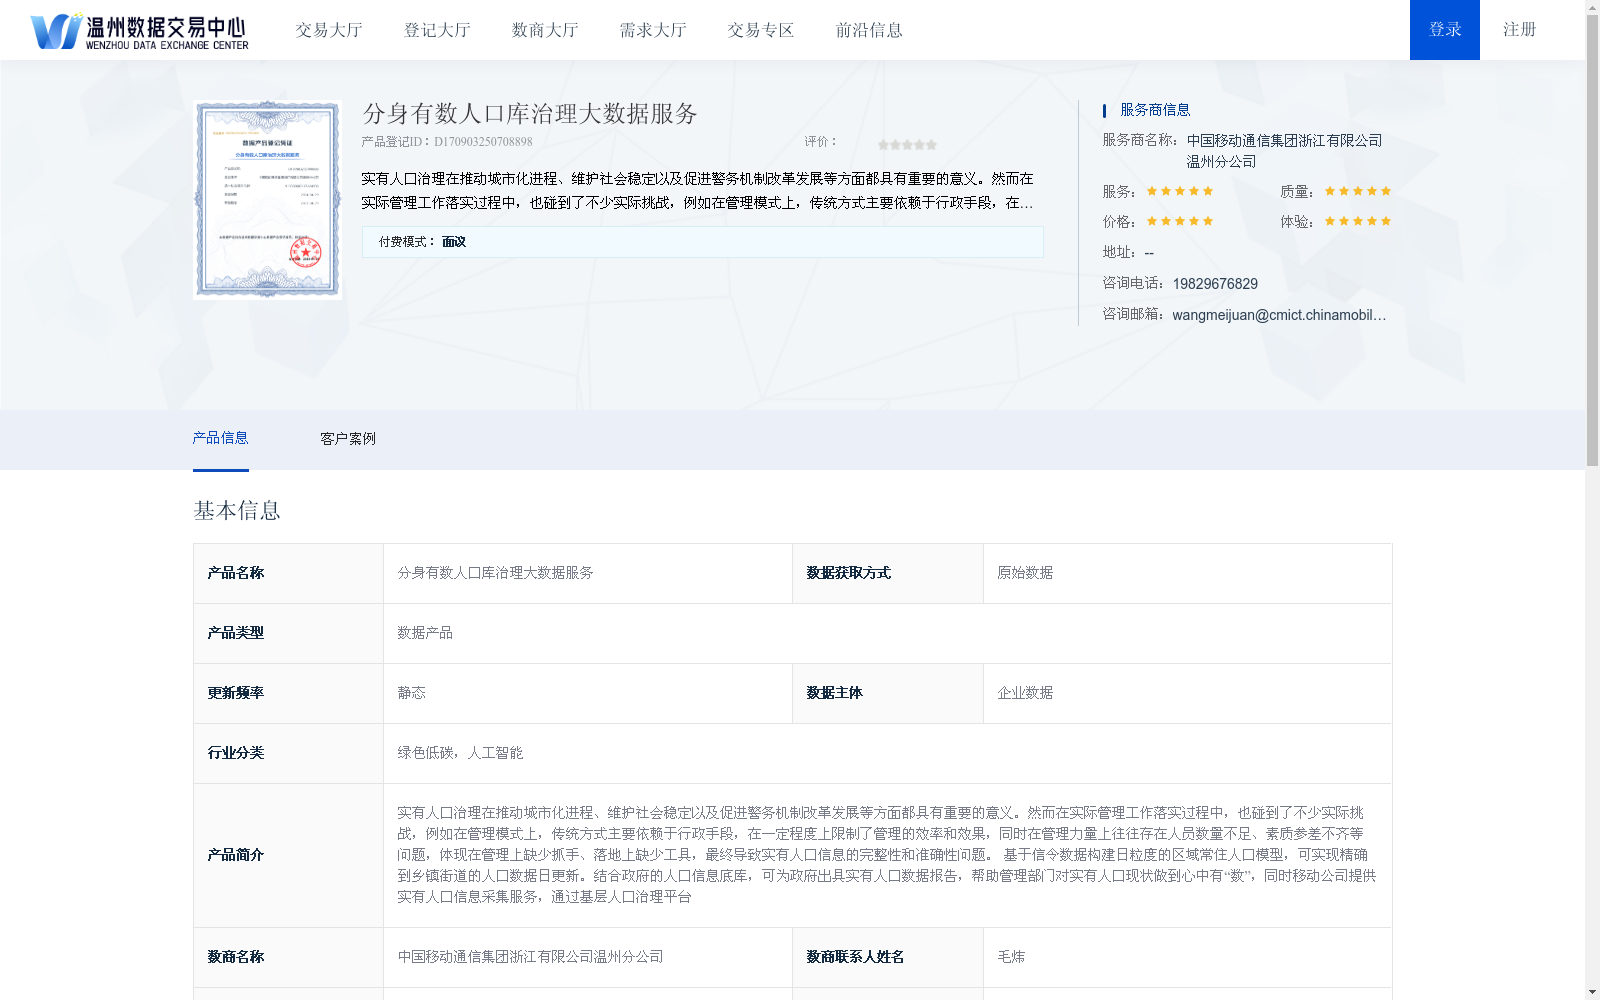This screenshot has width=1600, height=1000.
Task: Switch to the 产品信息 tab
Action: click(220, 438)
